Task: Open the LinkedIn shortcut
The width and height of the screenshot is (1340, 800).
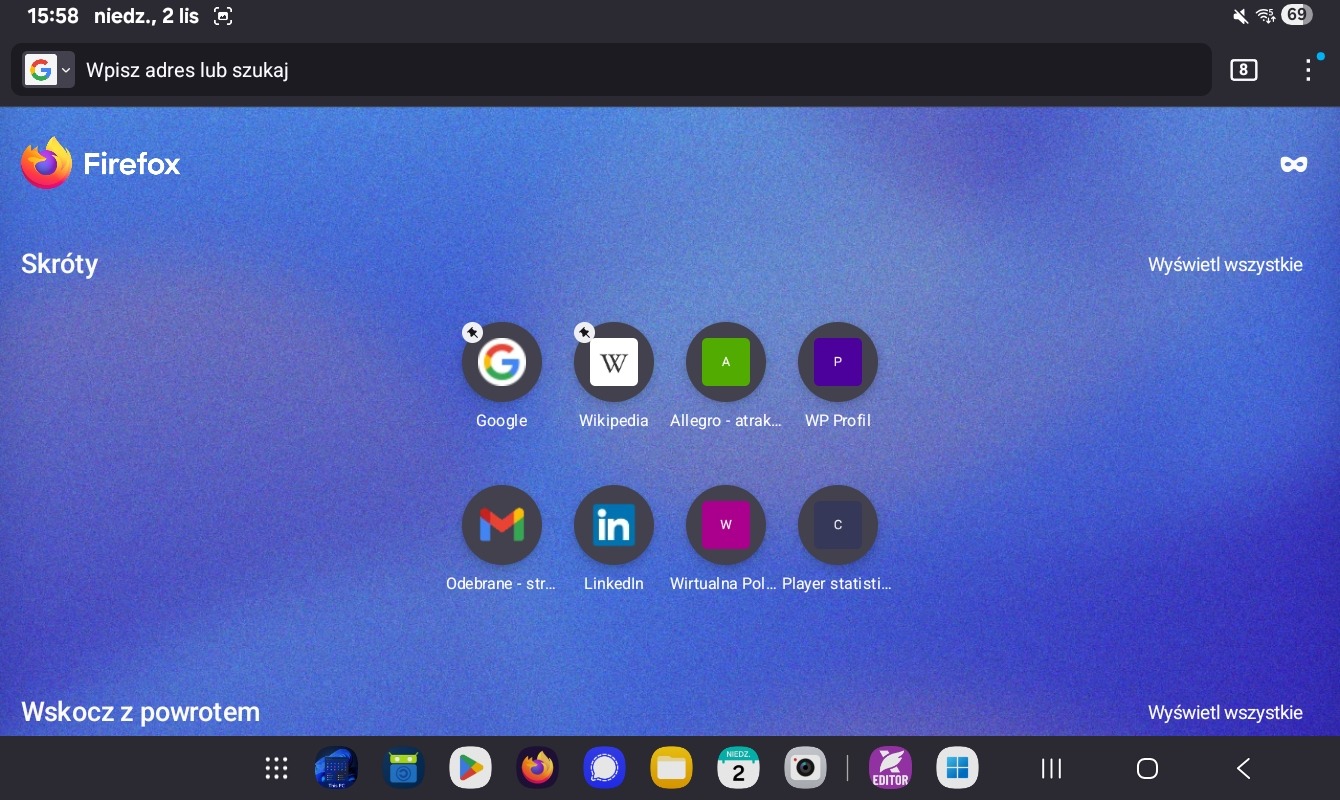Action: click(x=613, y=525)
